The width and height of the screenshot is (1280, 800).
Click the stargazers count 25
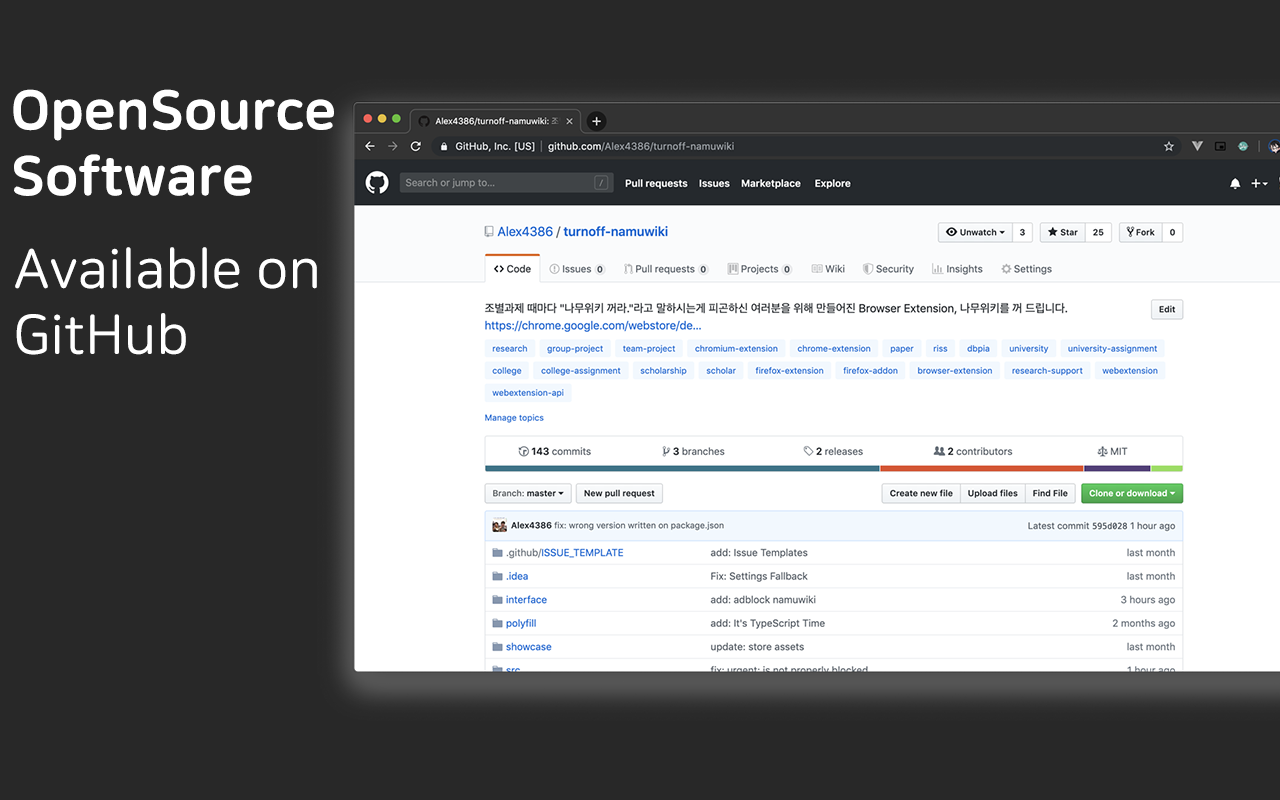click(1098, 232)
